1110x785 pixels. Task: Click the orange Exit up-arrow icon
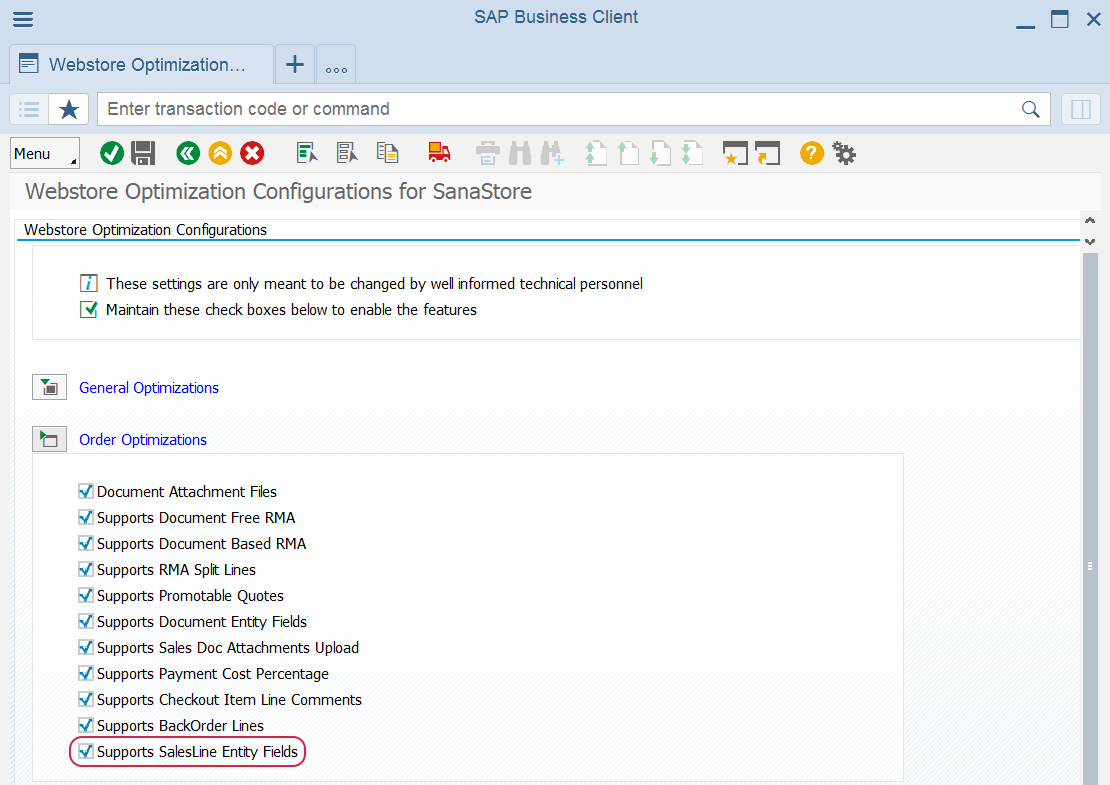220,153
